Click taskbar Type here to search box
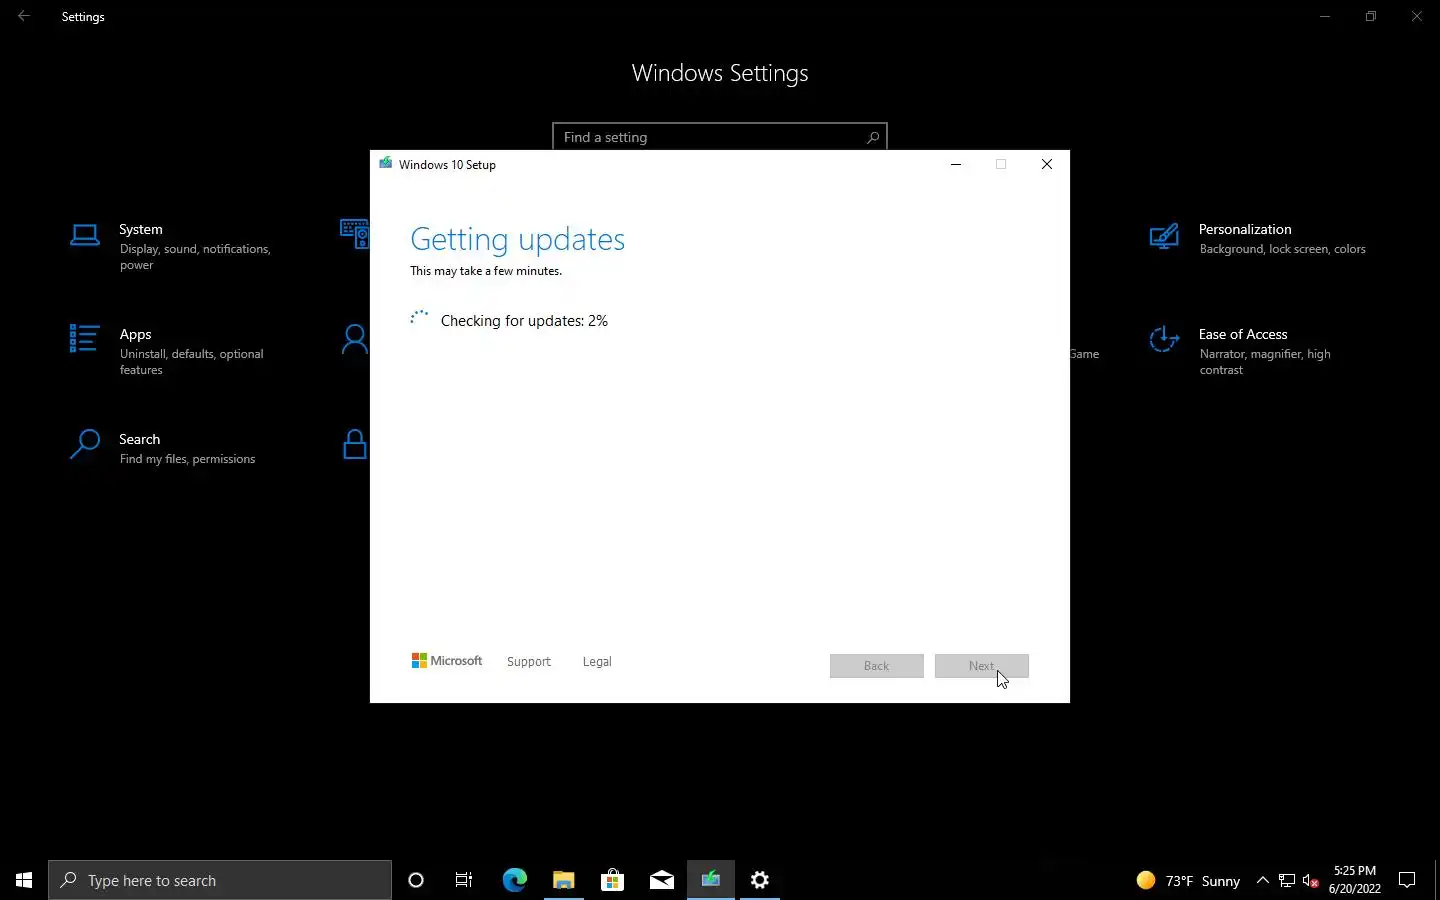1440x900 pixels. point(220,880)
